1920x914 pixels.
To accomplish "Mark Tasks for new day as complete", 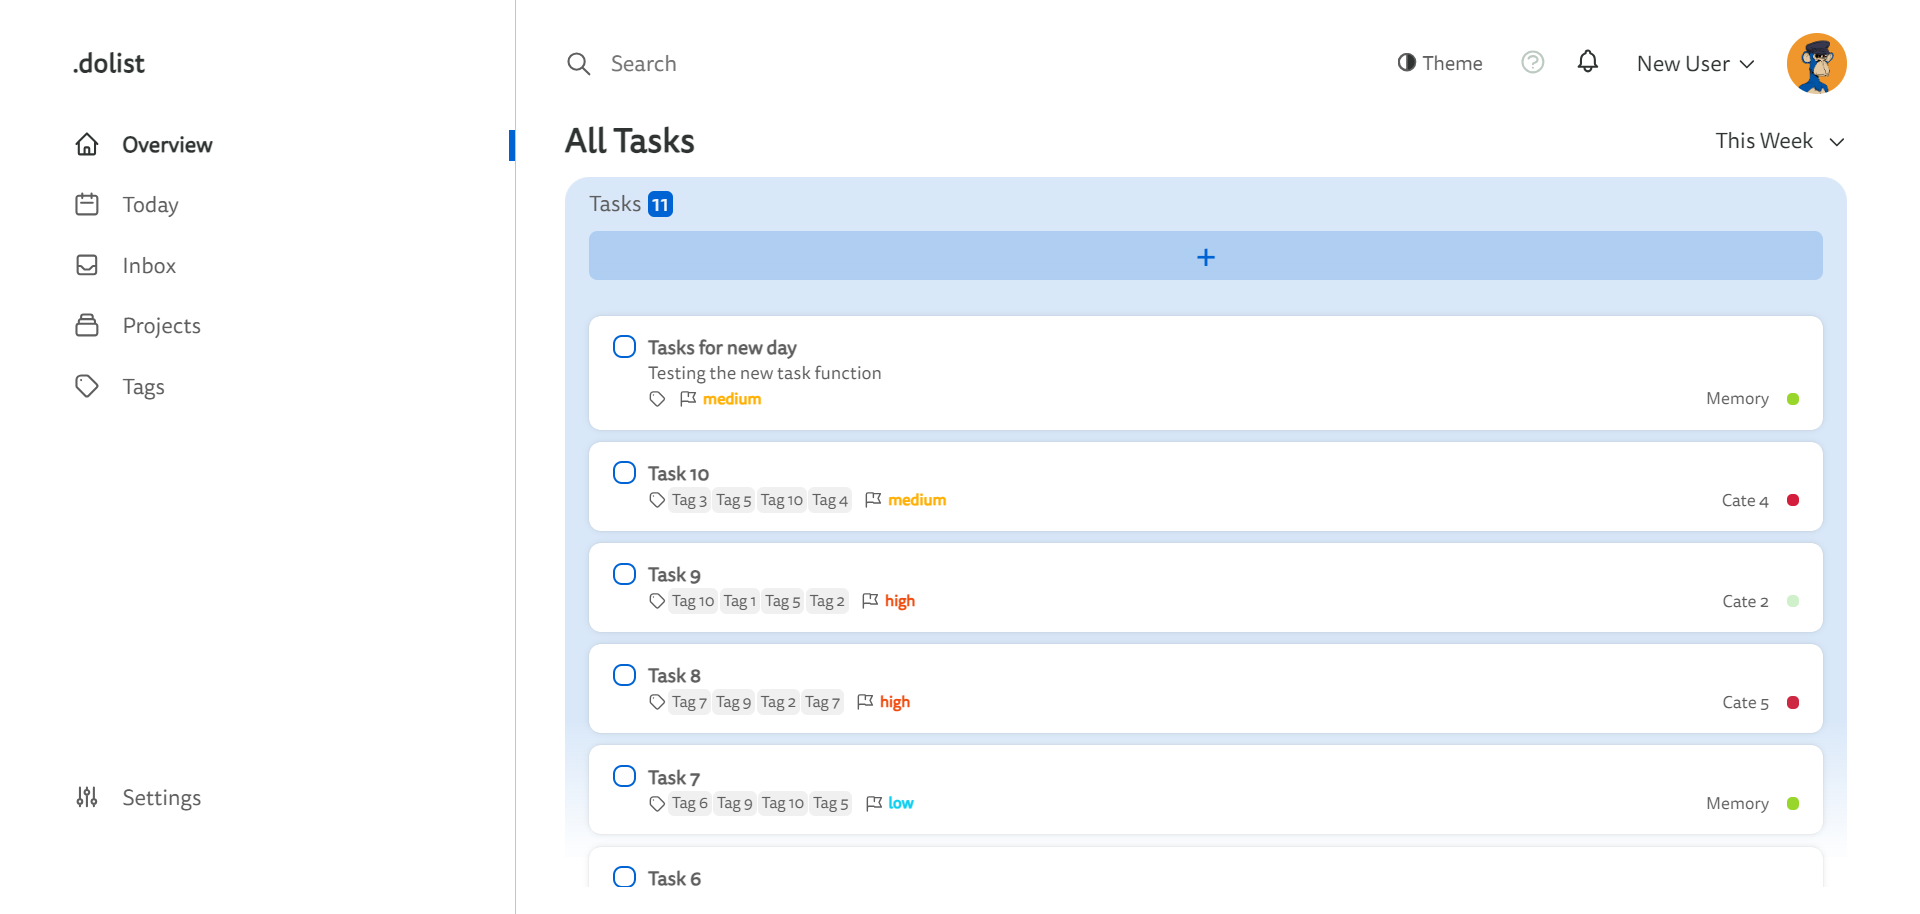I will 624,347.
